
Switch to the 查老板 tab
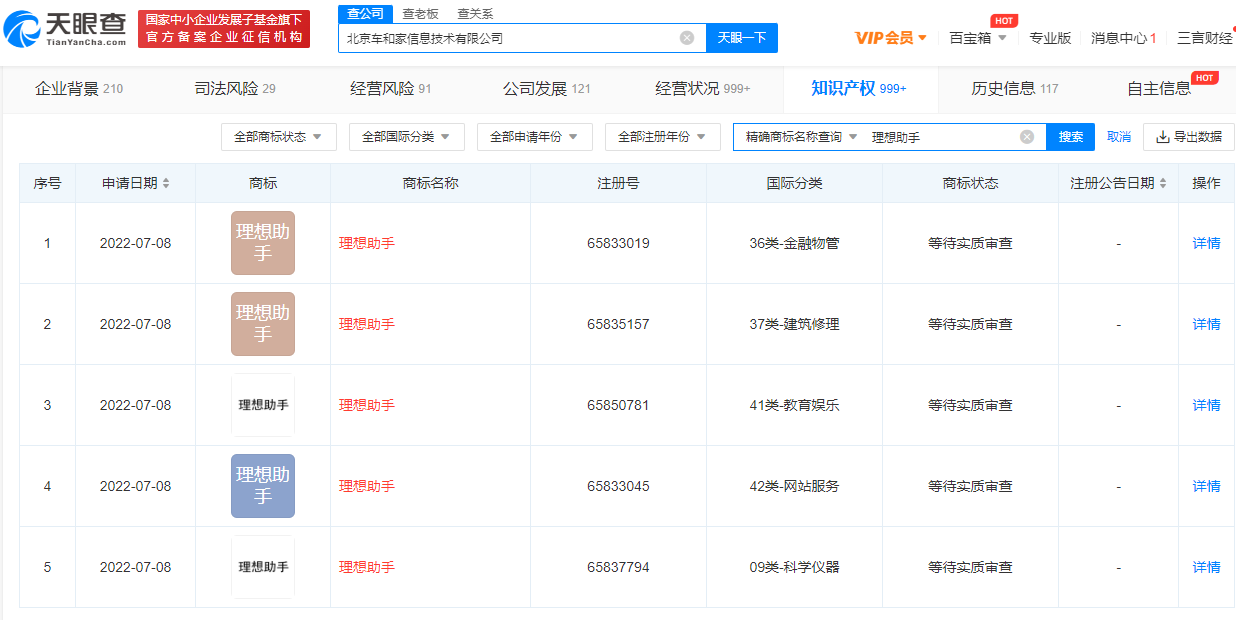(x=420, y=13)
